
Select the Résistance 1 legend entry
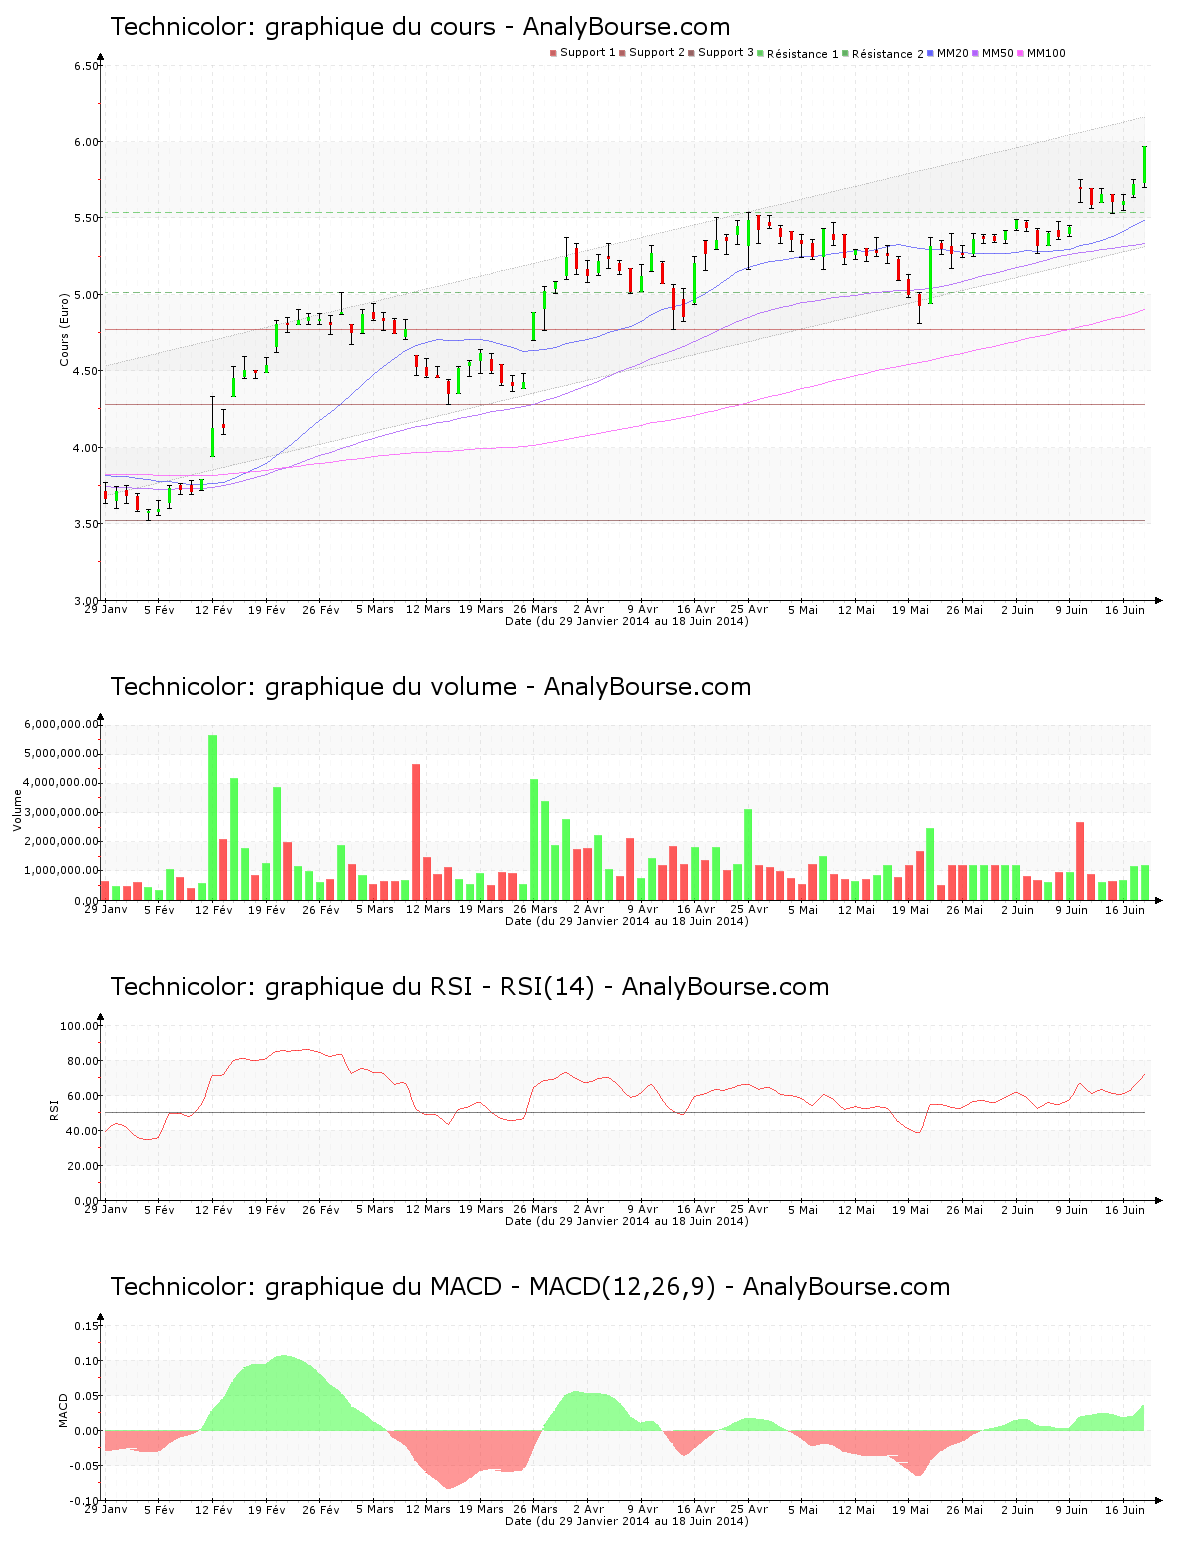coord(799,53)
